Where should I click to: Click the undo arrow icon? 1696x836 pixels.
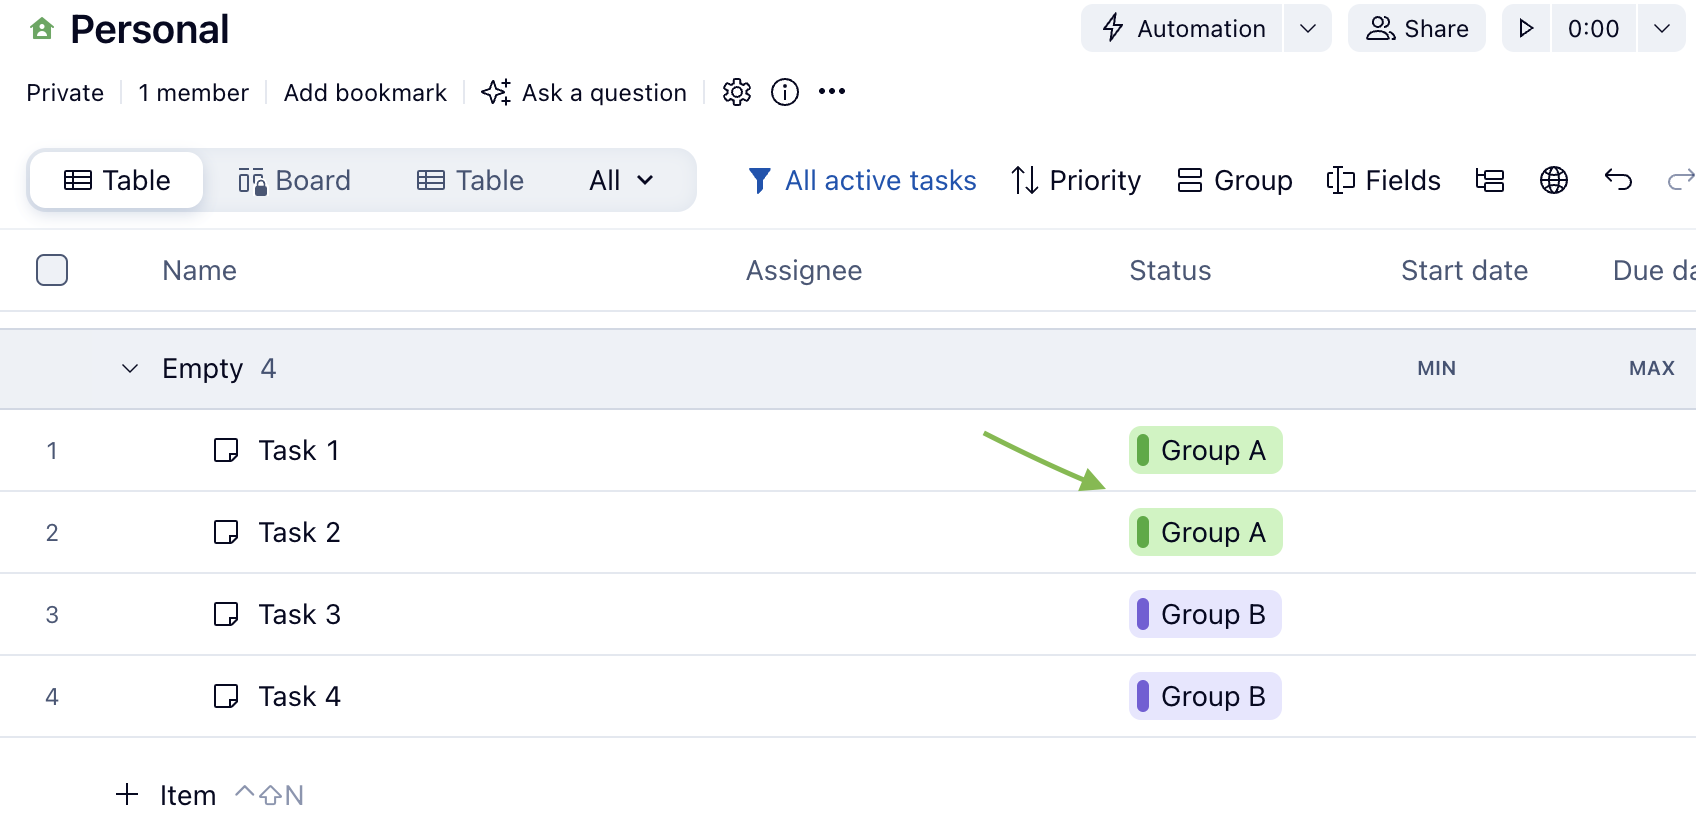tap(1618, 180)
